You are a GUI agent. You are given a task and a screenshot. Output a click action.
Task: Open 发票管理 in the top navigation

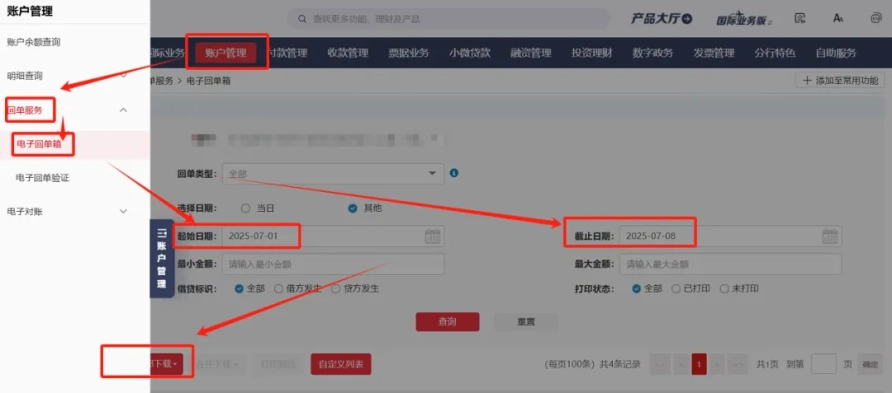click(x=714, y=53)
